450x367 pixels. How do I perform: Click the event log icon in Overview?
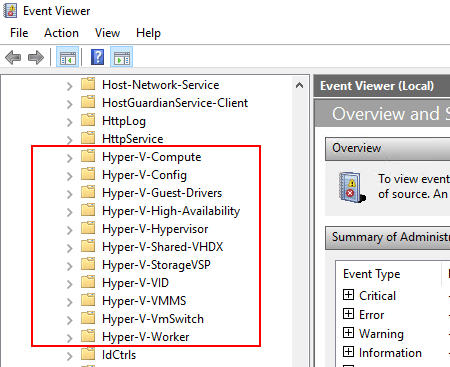(x=352, y=187)
